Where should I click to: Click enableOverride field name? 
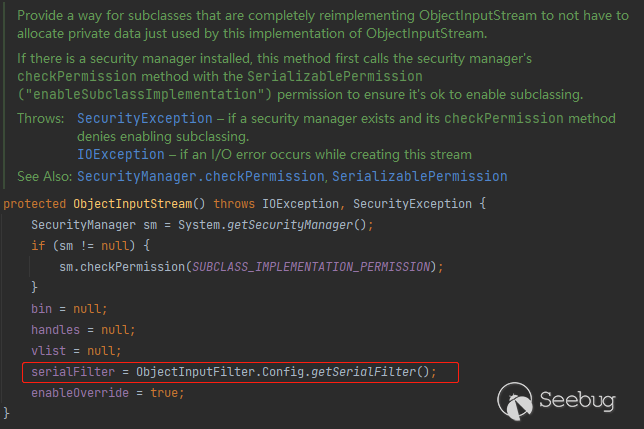[80, 392]
